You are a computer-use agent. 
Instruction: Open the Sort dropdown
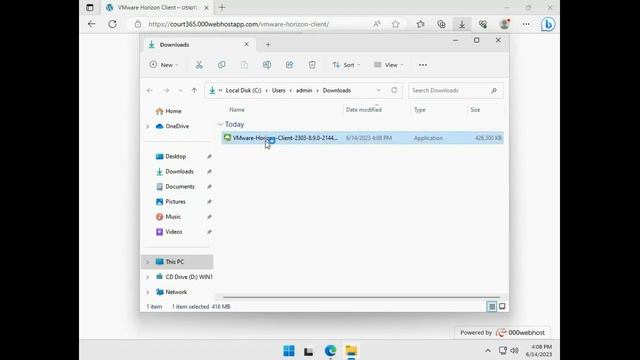pos(346,65)
